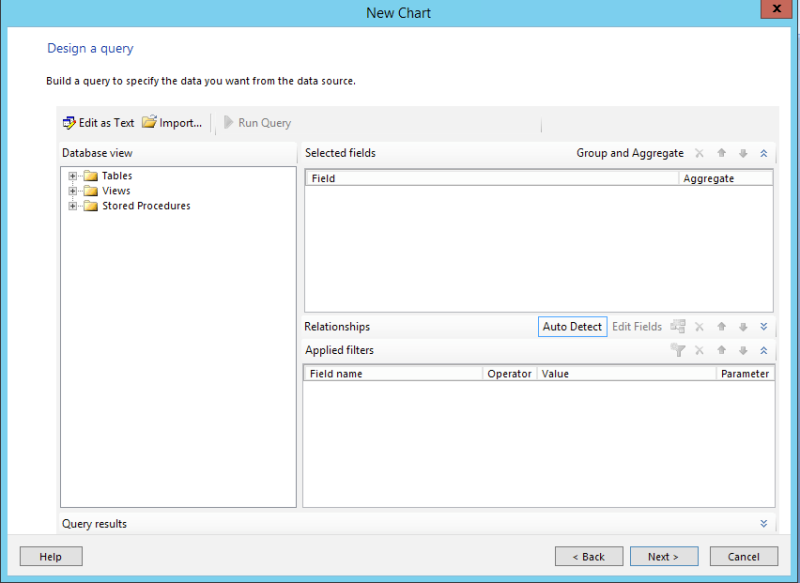
Task: Click the move relationship up arrow
Action: pyautogui.click(x=722, y=326)
